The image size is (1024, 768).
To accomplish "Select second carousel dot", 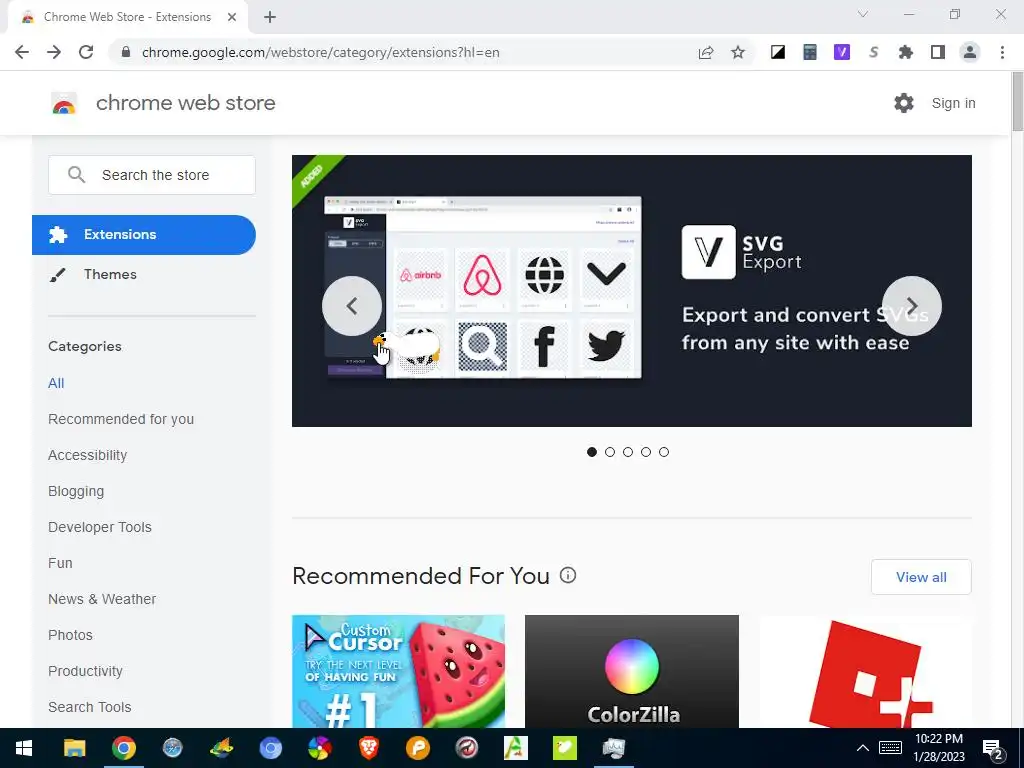I will pyautogui.click(x=610, y=452).
